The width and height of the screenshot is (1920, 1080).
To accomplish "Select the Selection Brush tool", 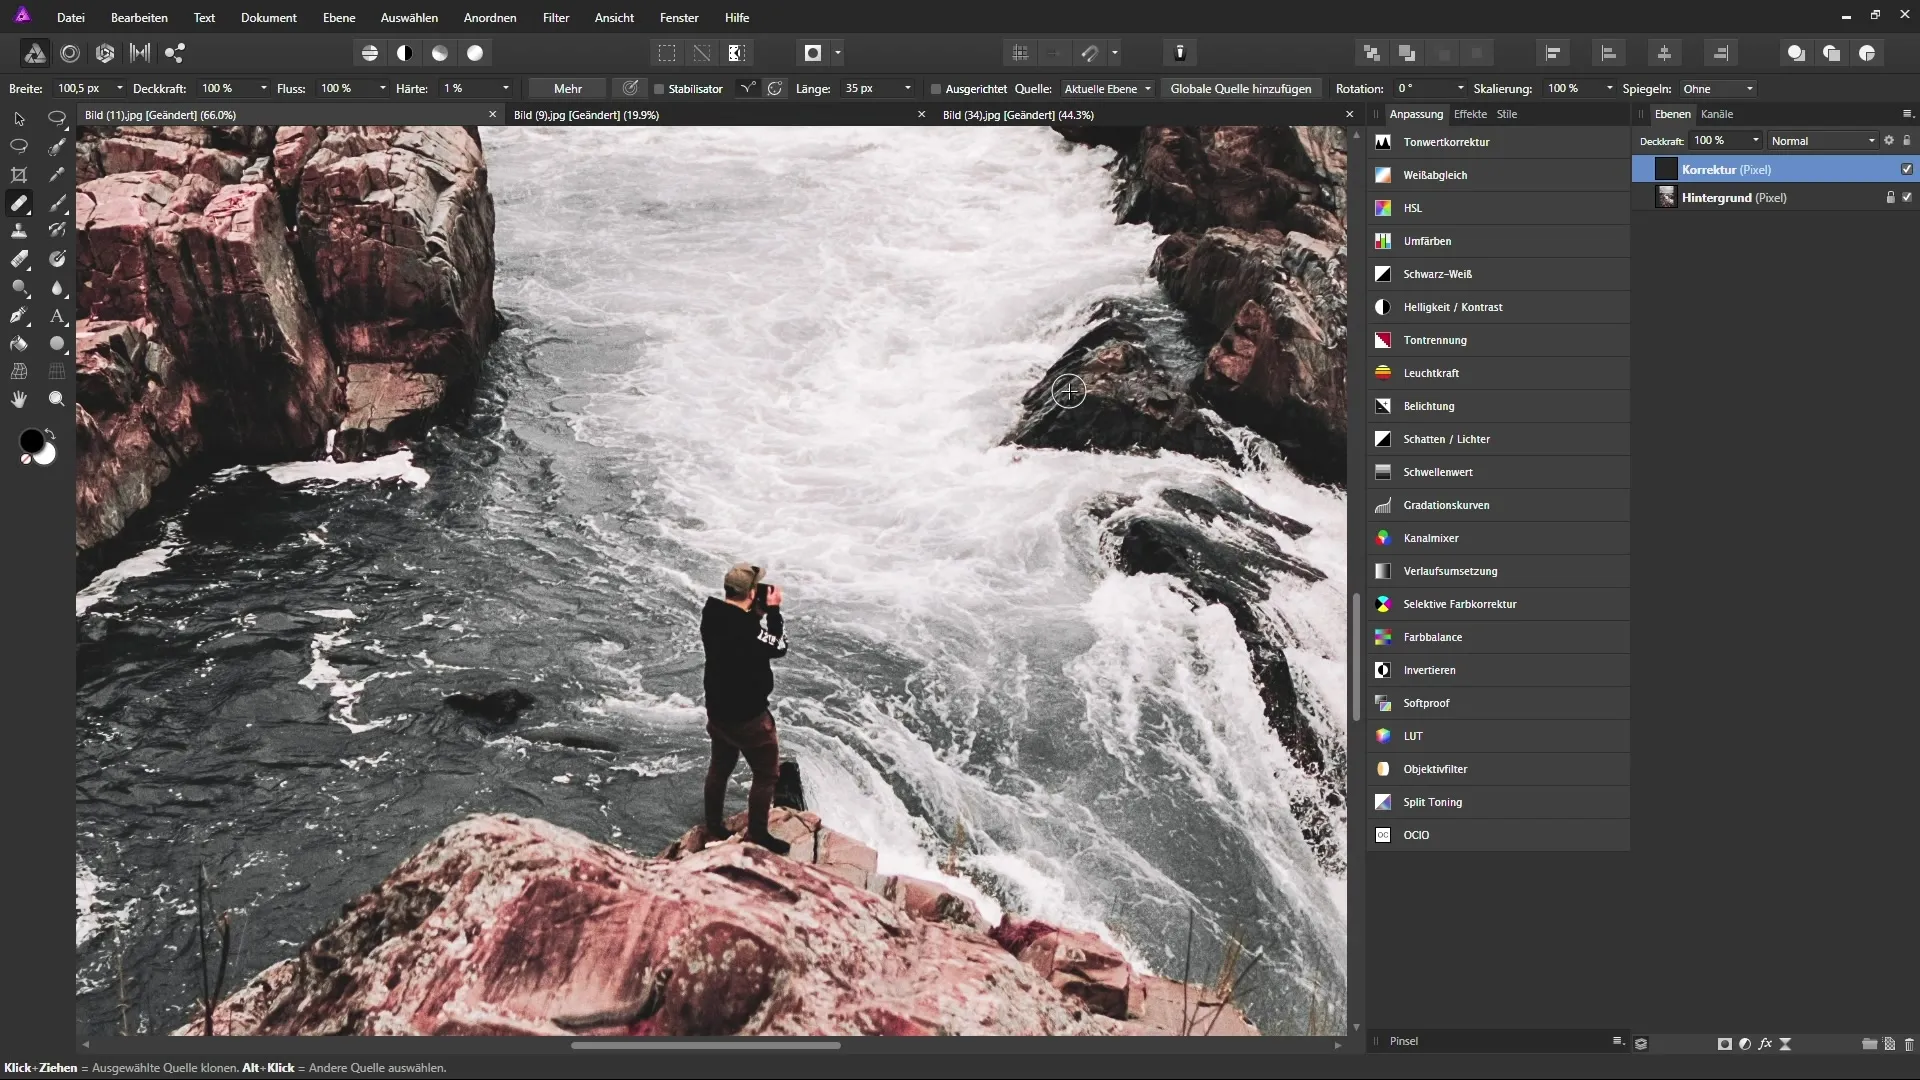I will pos(57,147).
